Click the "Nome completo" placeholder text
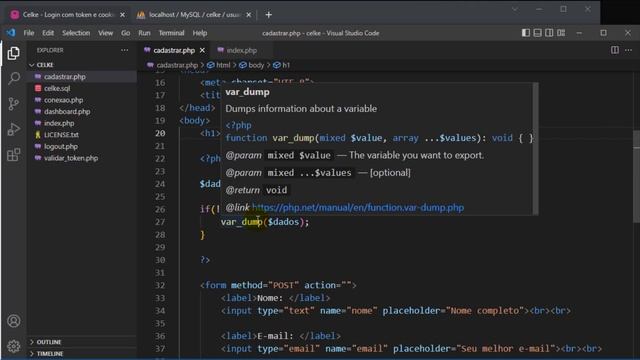 click(x=485, y=311)
